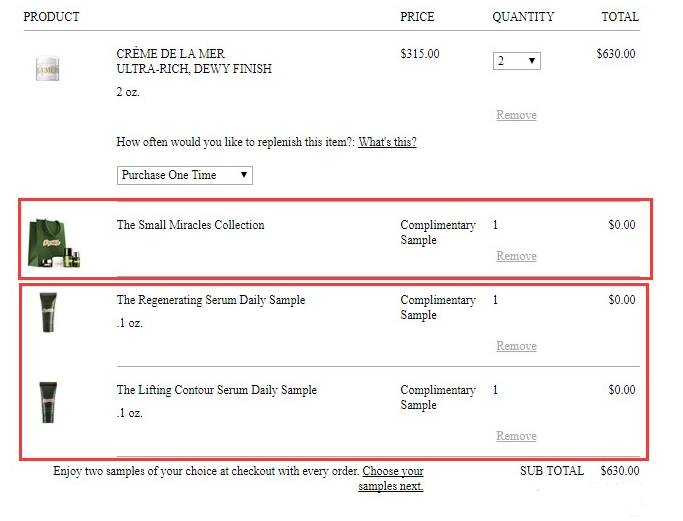
Task: Click the Small Miracles Collection bag image
Action: coord(54,243)
